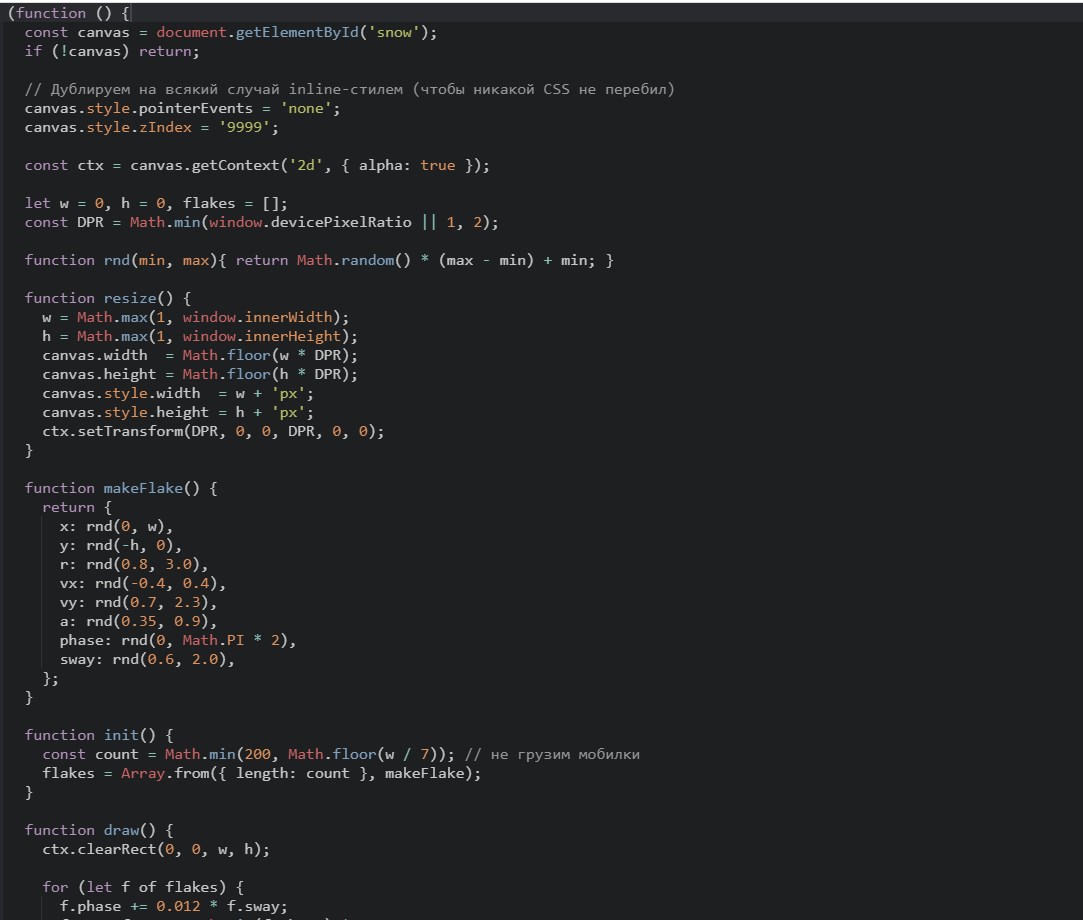Click the 'for' keyword of the flakes loop
The image size is (1083, 920).
click(55, 887)
